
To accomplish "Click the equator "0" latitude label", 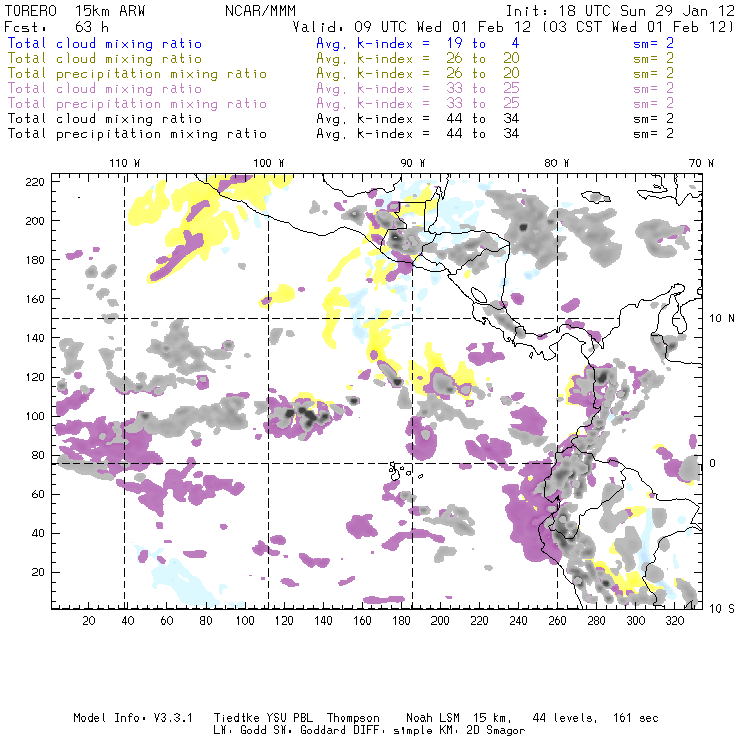I will 713,463.
